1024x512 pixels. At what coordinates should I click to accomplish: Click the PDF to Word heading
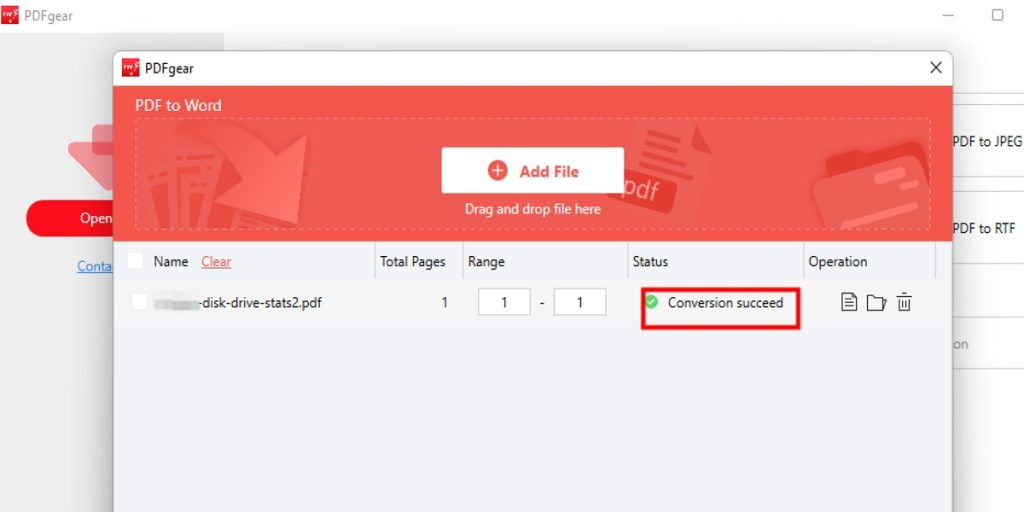pos(178,105)
